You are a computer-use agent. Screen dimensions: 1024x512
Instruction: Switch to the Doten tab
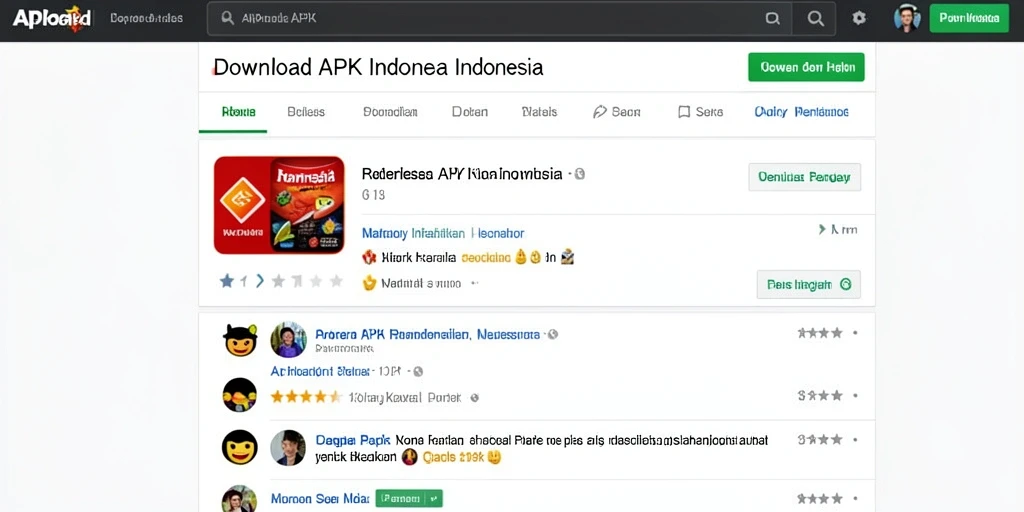point(470,112)
